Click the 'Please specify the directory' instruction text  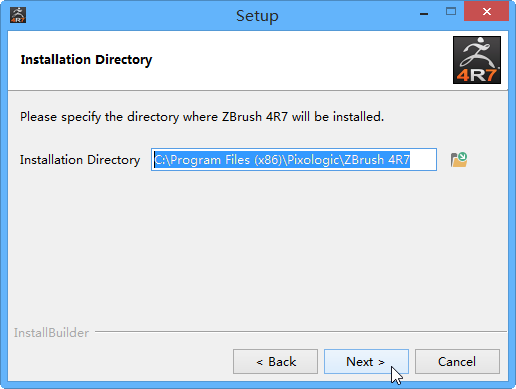pyautogui.click(x=202, y=117)
